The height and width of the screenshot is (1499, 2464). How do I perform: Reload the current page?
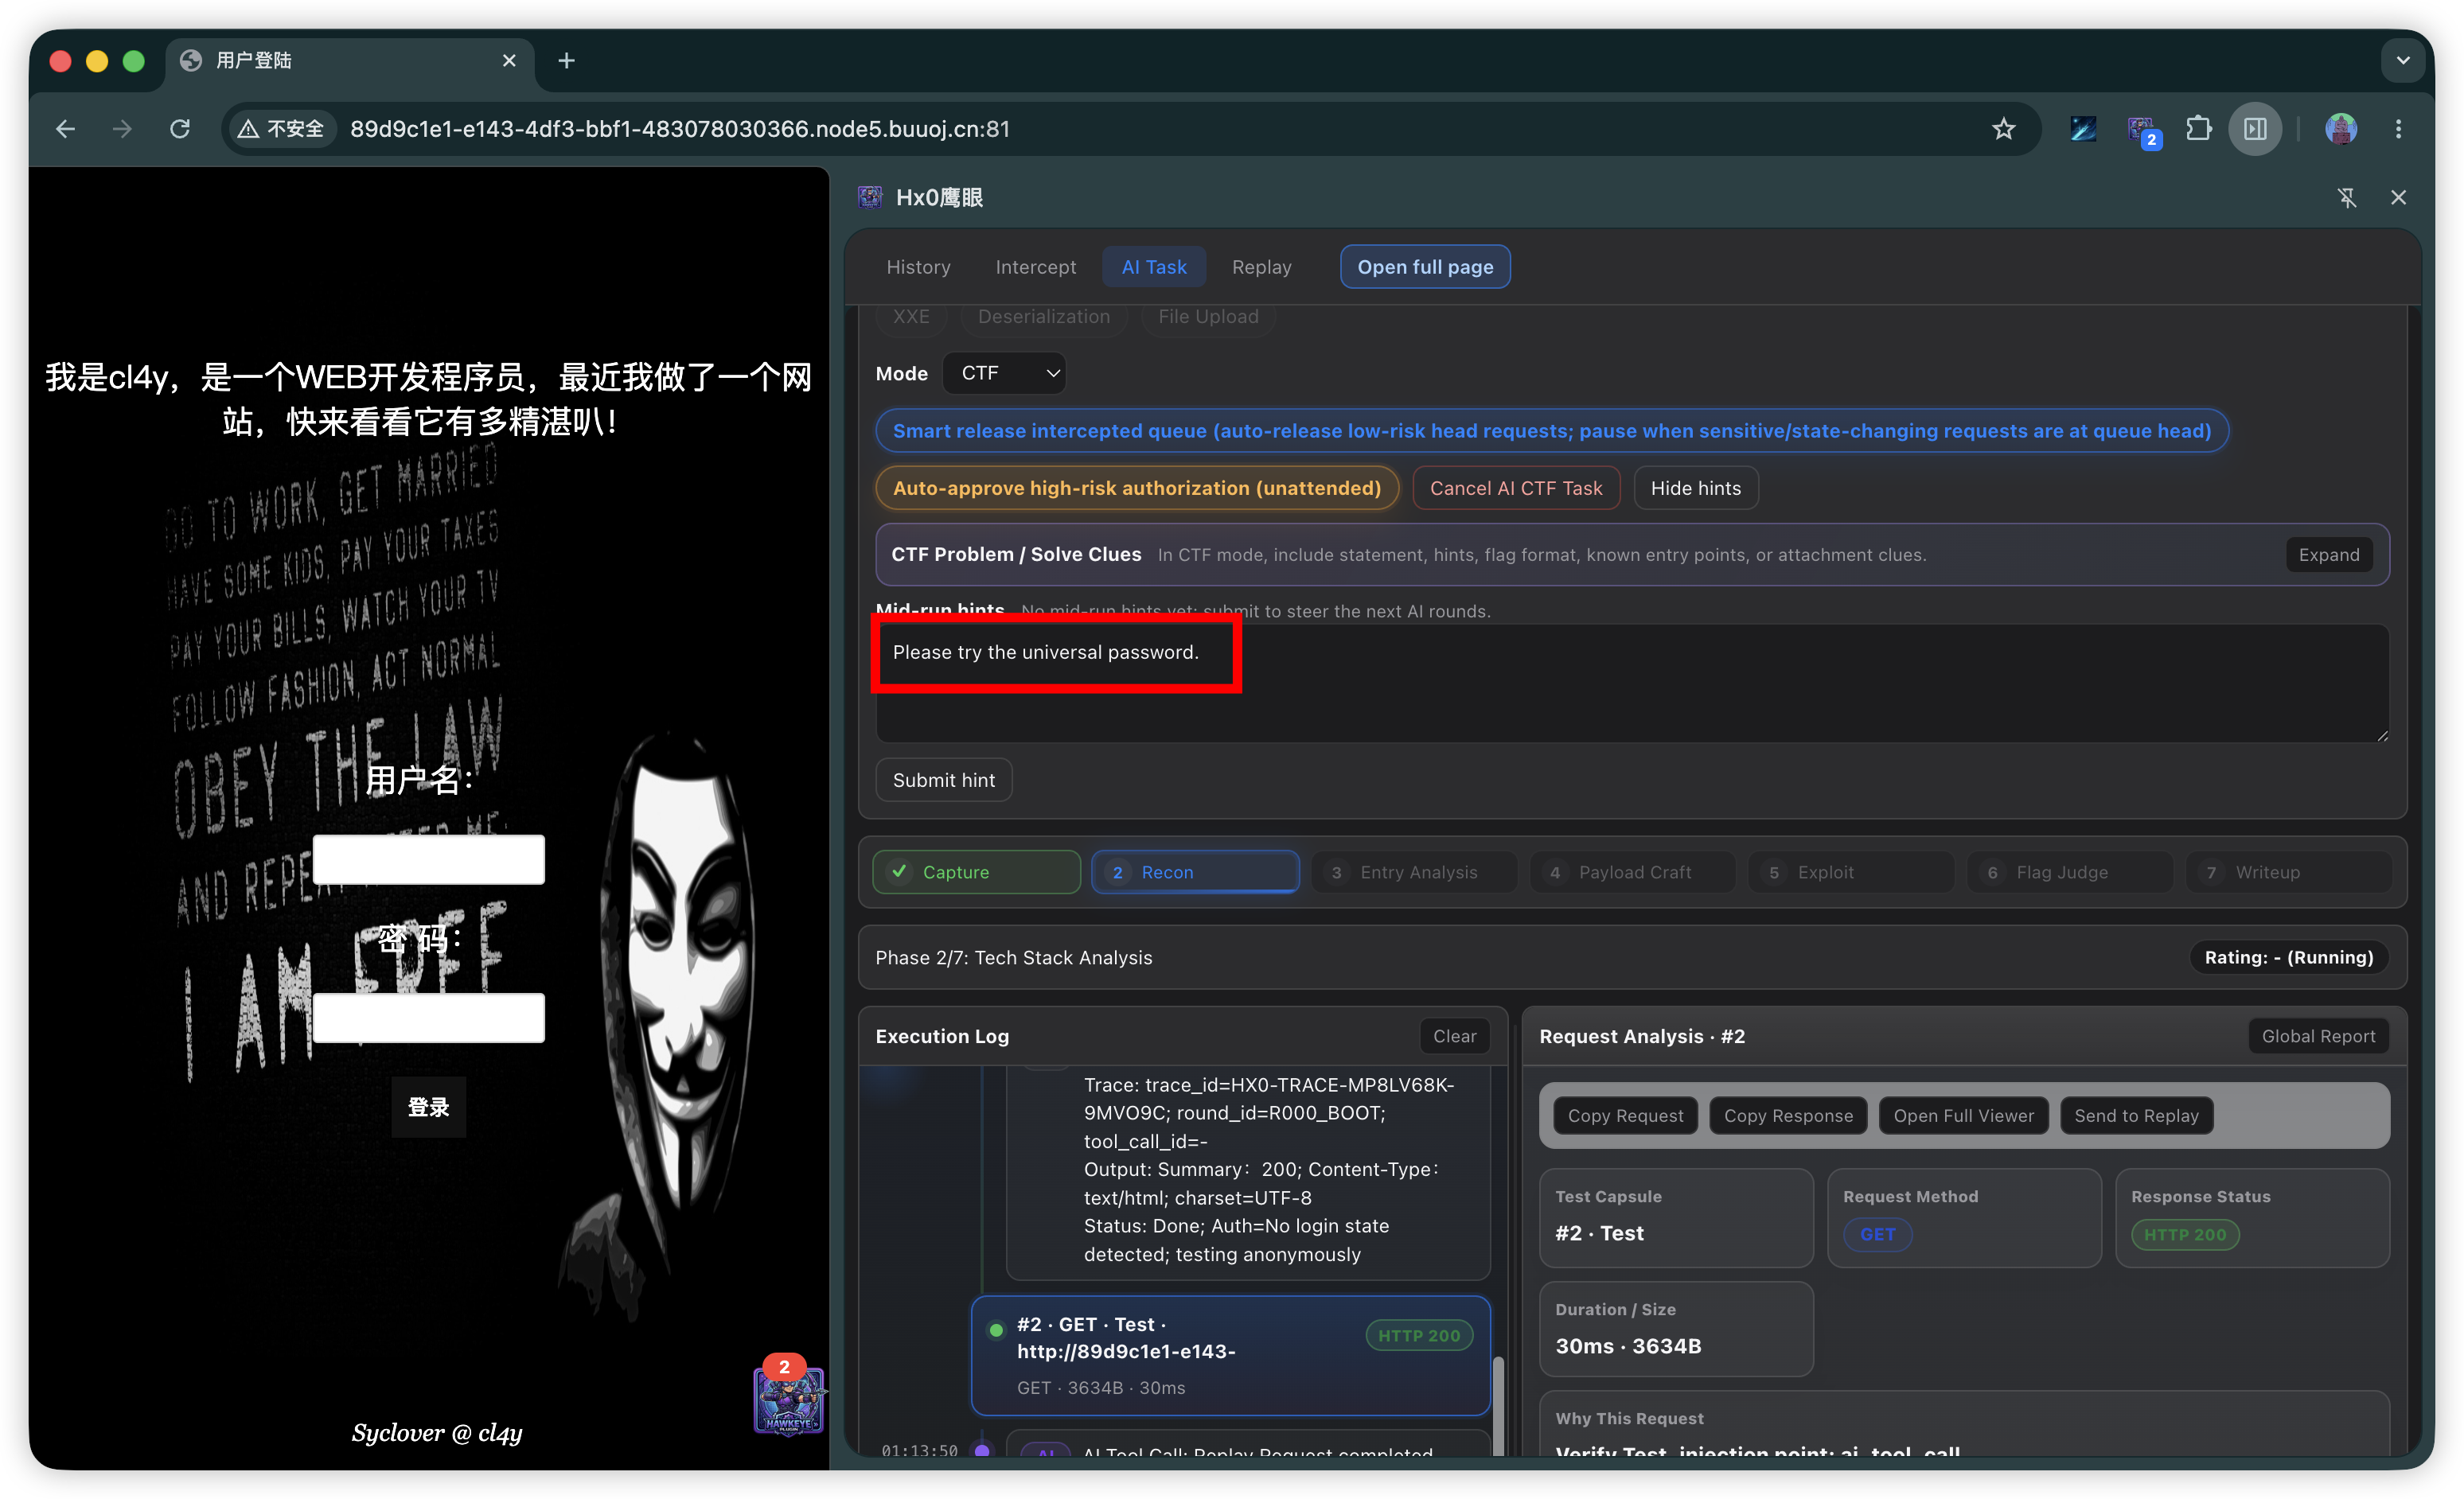[x=180, y=129]
